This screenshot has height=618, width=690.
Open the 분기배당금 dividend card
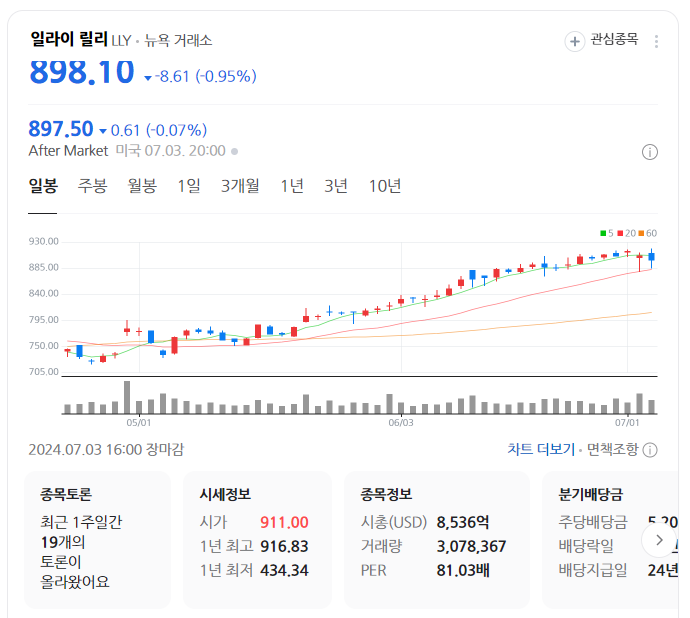(610, 540)
